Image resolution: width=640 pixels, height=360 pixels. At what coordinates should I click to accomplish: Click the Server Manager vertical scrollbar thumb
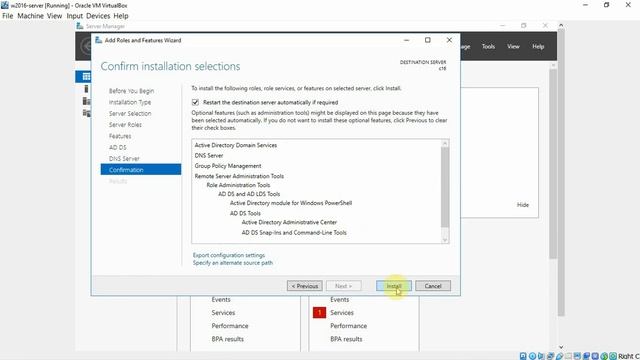553,163
